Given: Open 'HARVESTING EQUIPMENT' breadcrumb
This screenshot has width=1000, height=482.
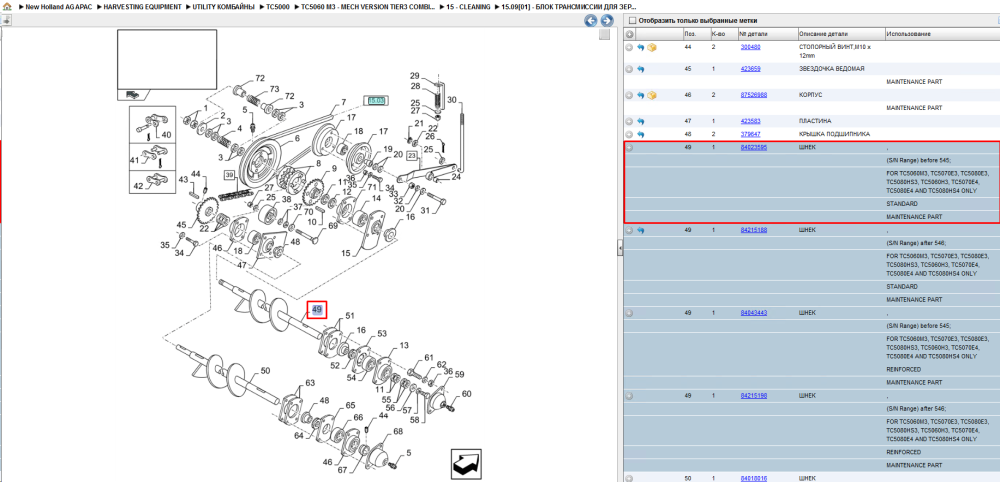Looking at the screenshot, I should pyautogui.click(x=142, y=6).
